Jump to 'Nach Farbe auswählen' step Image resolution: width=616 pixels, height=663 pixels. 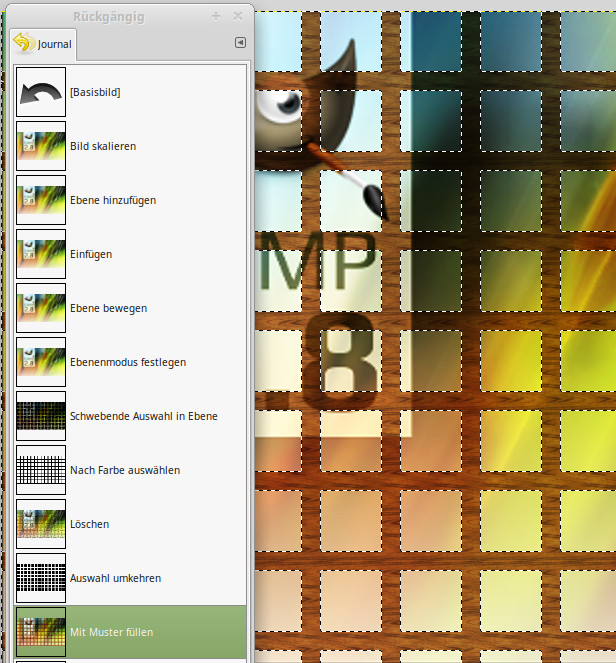[125, 470]
